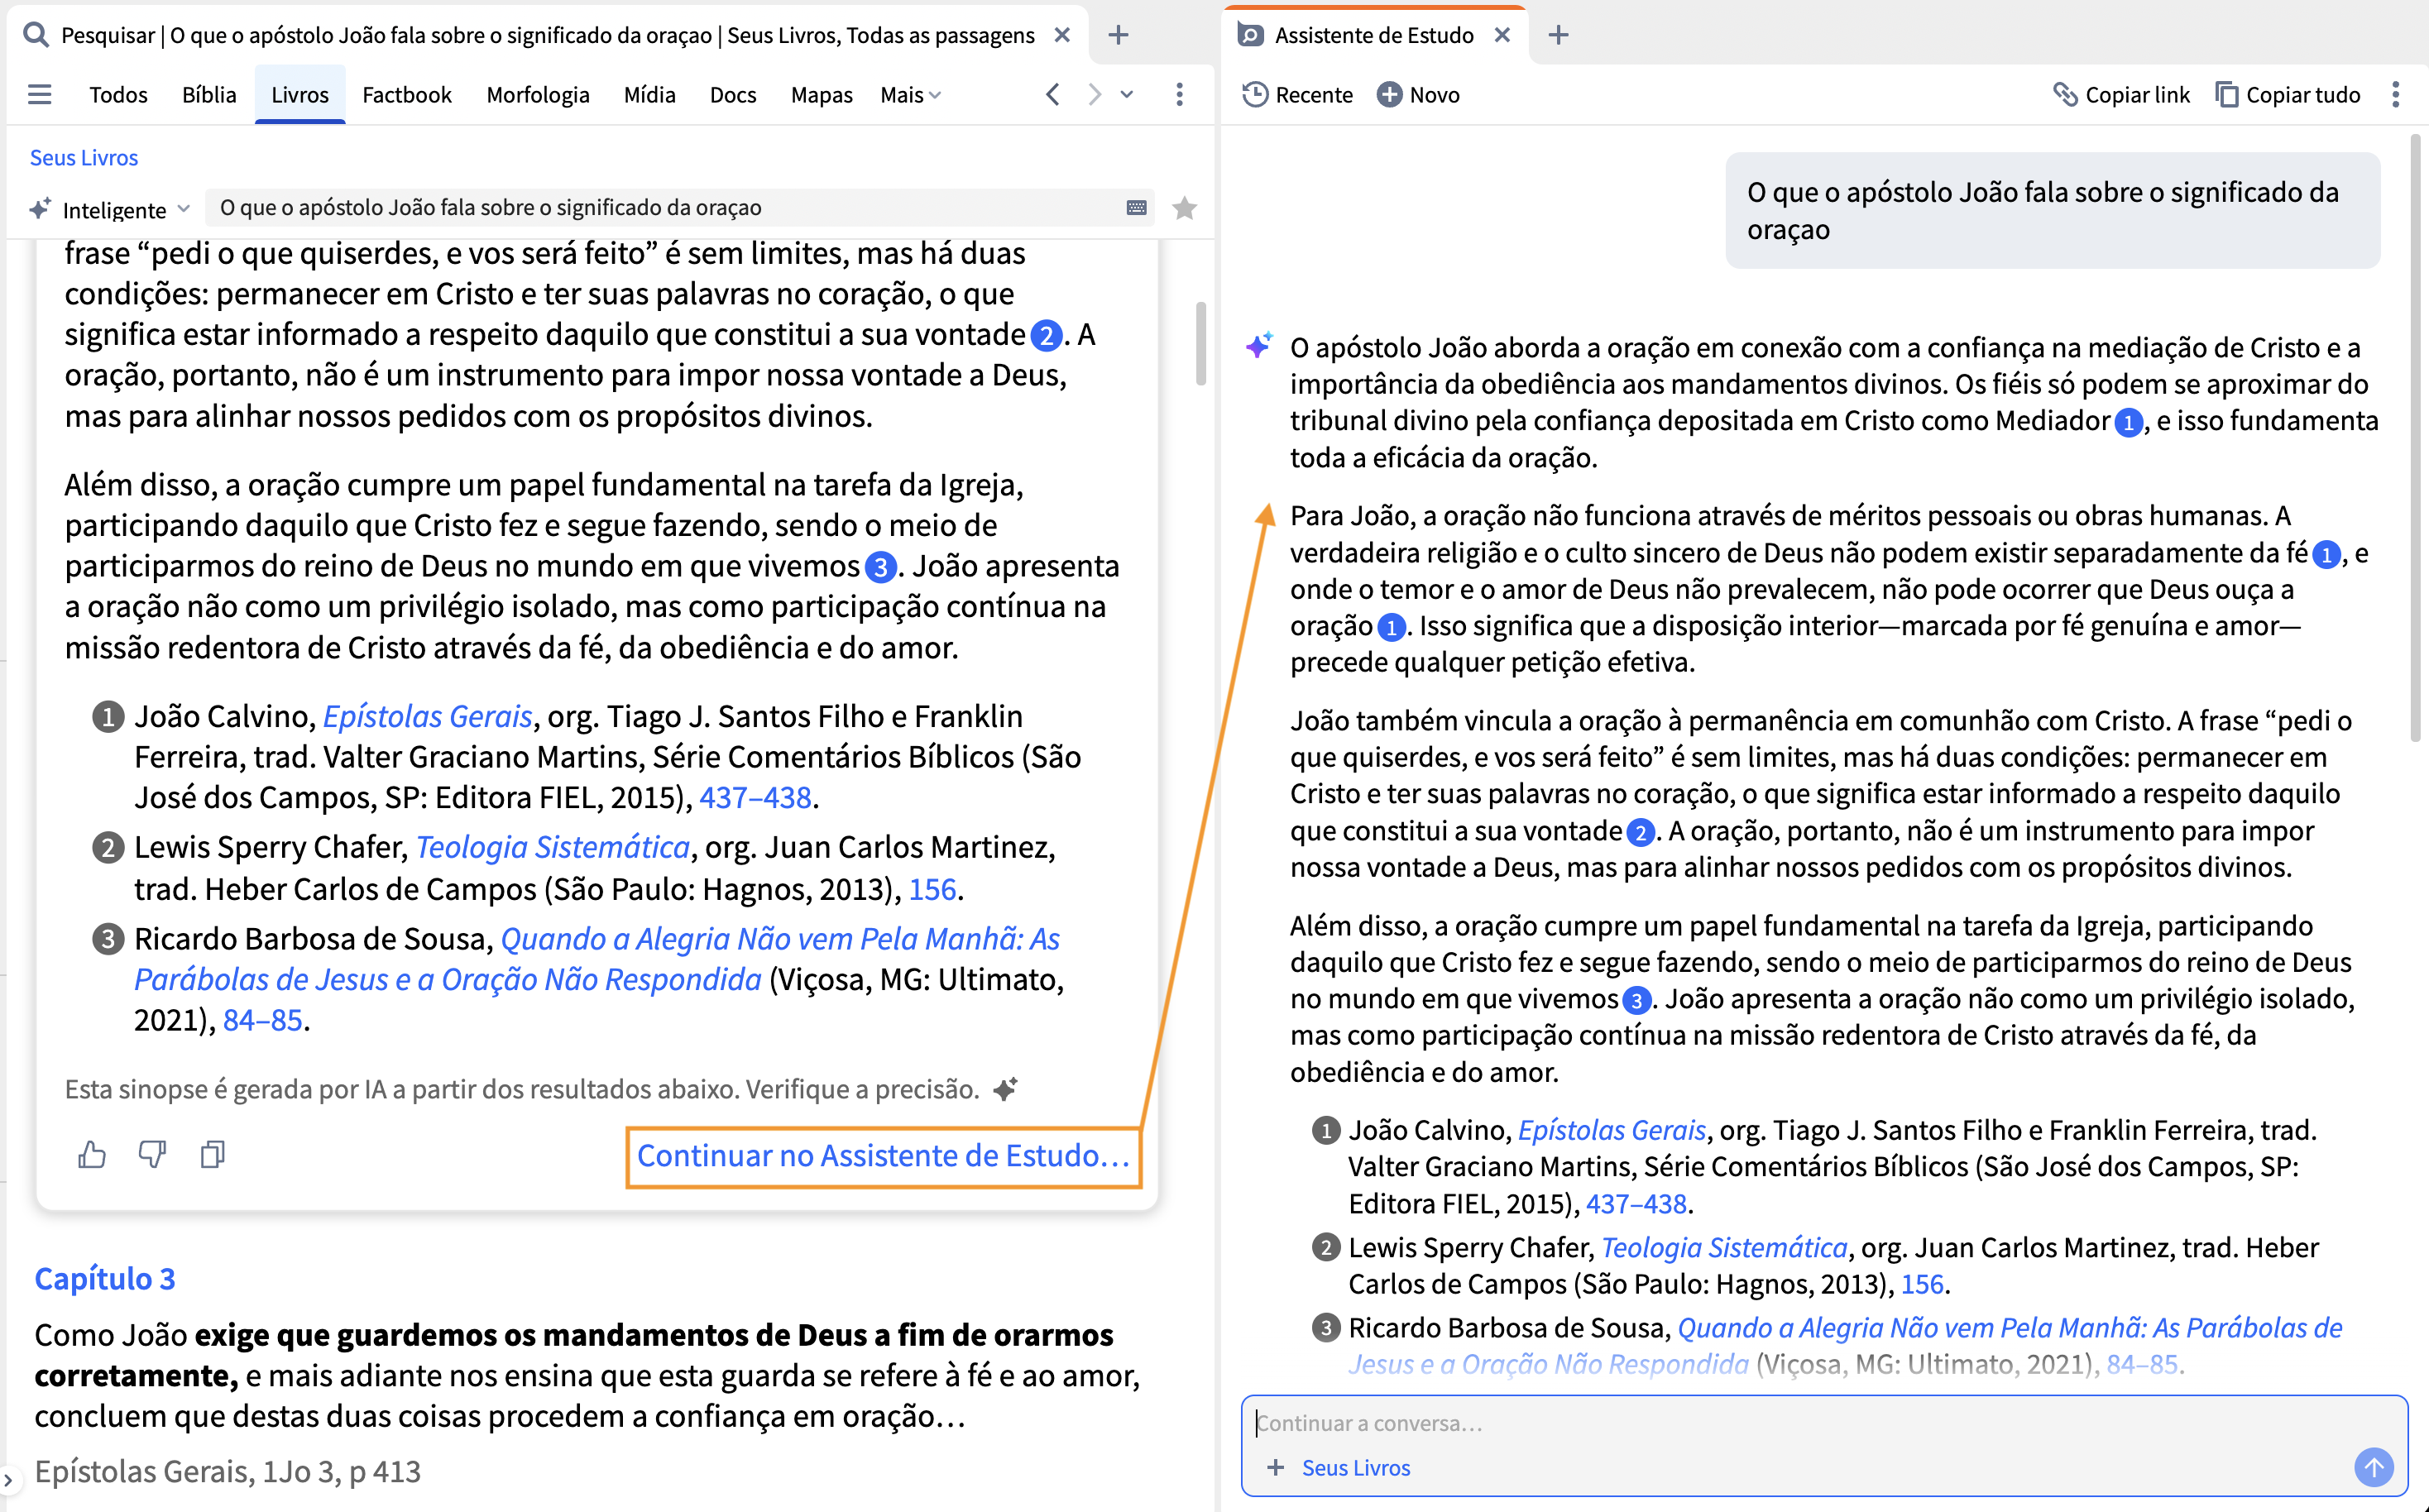This screenshot has width=2429, height=1512.
Task: Click Copiar link in Study Assistant
Action: (2121, 95)
